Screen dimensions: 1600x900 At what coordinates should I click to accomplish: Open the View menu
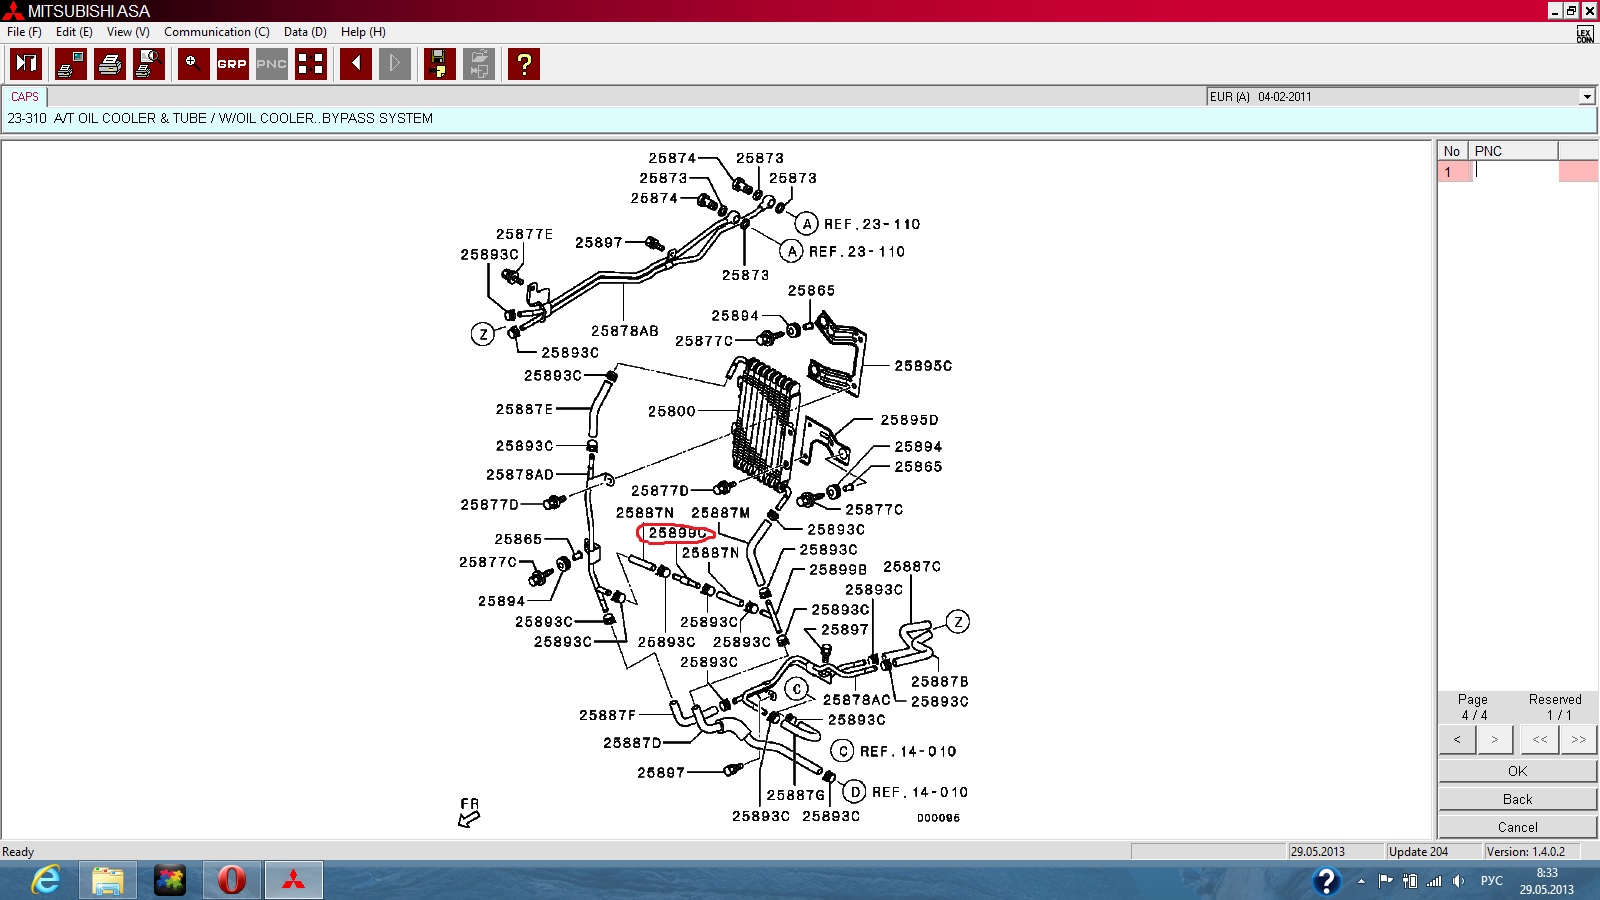(128, 32)
